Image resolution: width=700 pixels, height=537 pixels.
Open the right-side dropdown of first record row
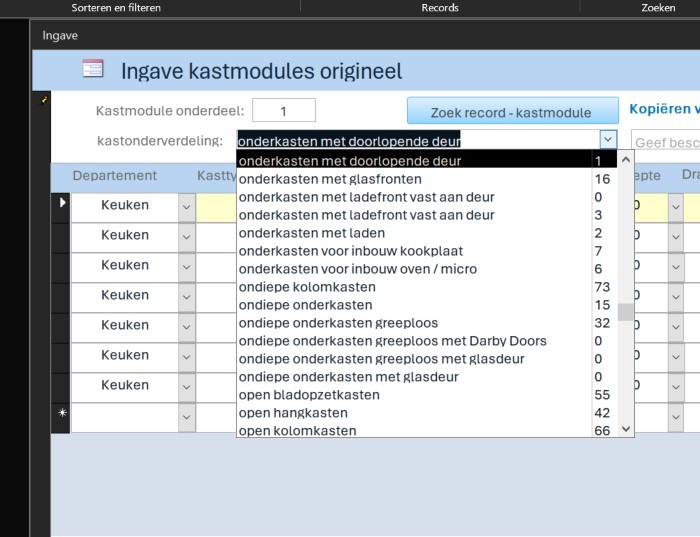coord(675,207)
